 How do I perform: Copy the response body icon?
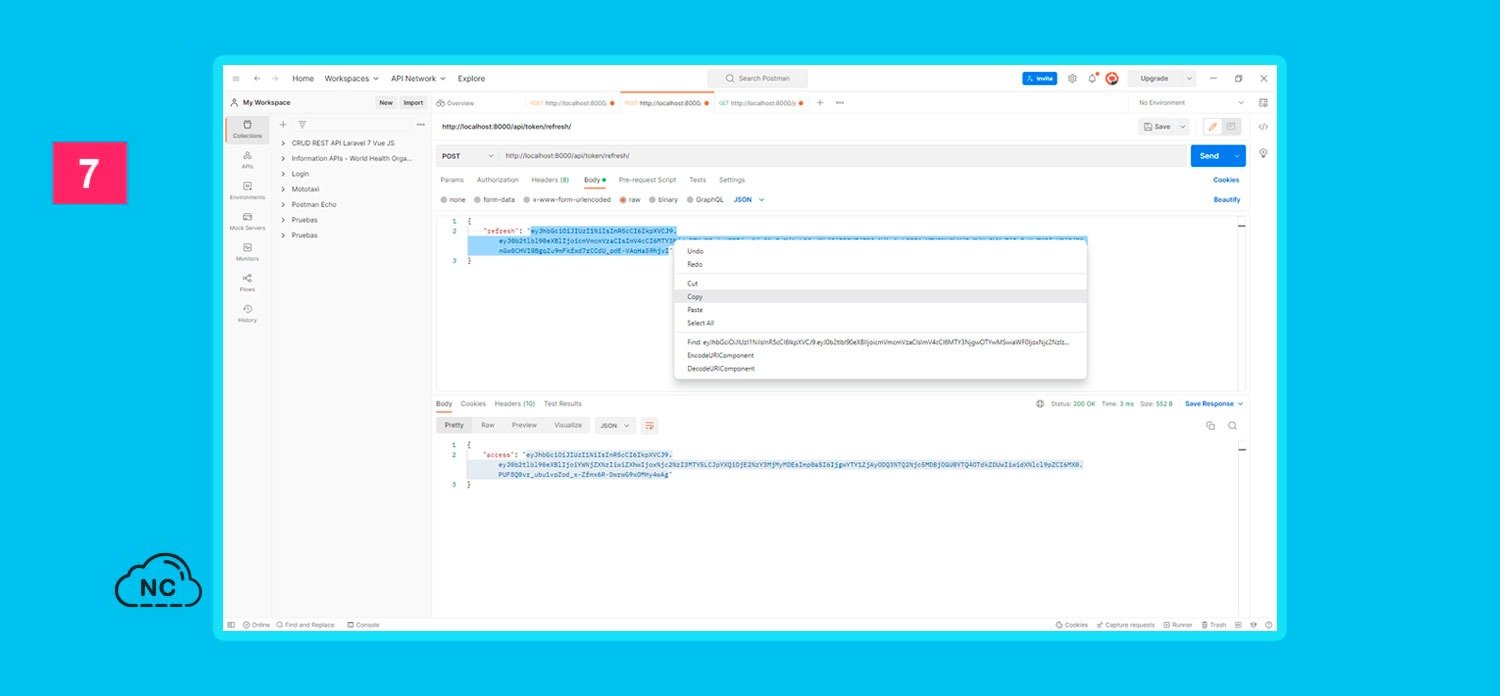pyautogui.click(x=1210, y=425)
